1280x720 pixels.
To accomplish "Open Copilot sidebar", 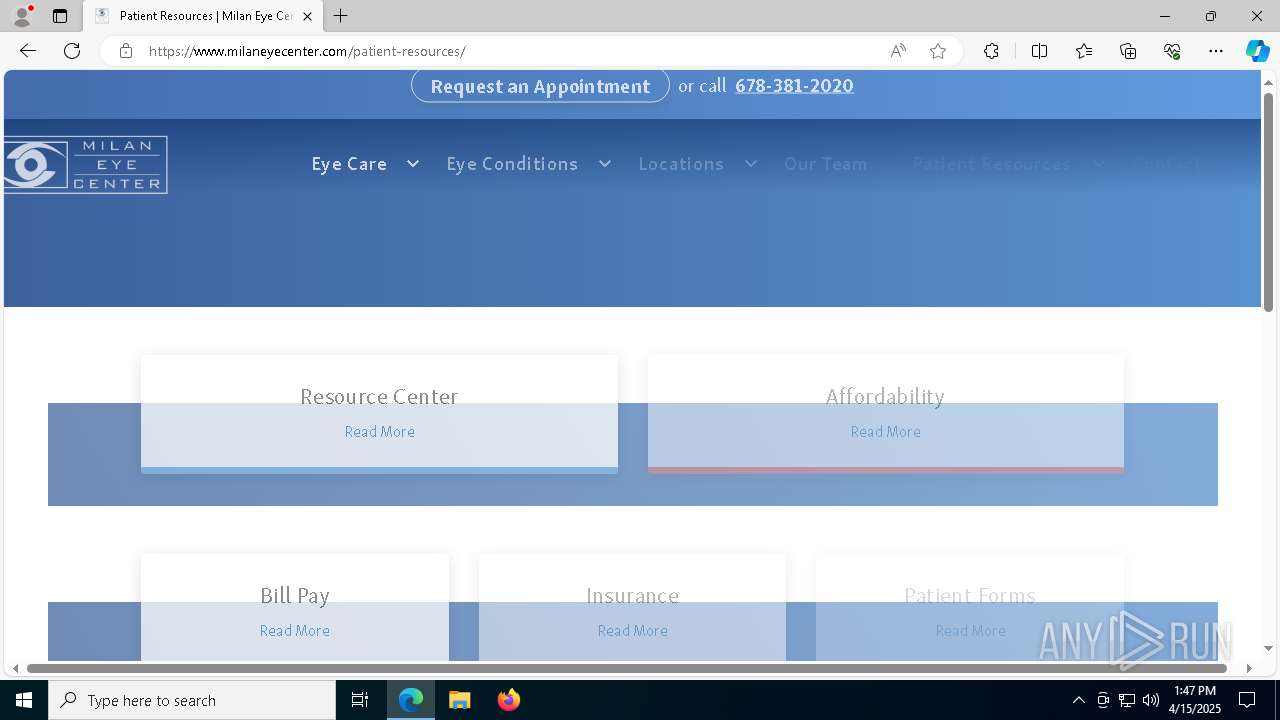I will 1257,51.
